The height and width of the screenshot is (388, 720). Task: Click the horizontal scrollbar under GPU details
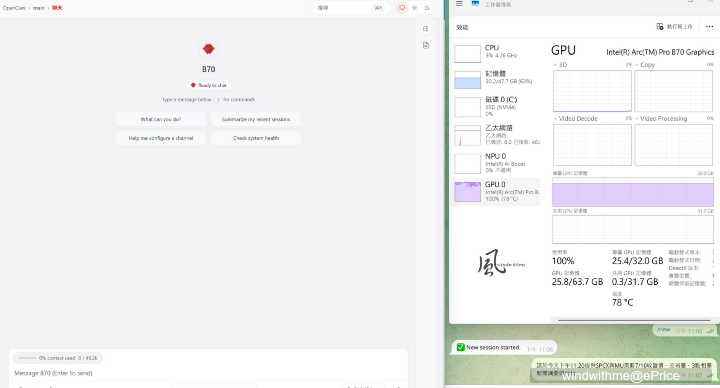coord(634,320)
